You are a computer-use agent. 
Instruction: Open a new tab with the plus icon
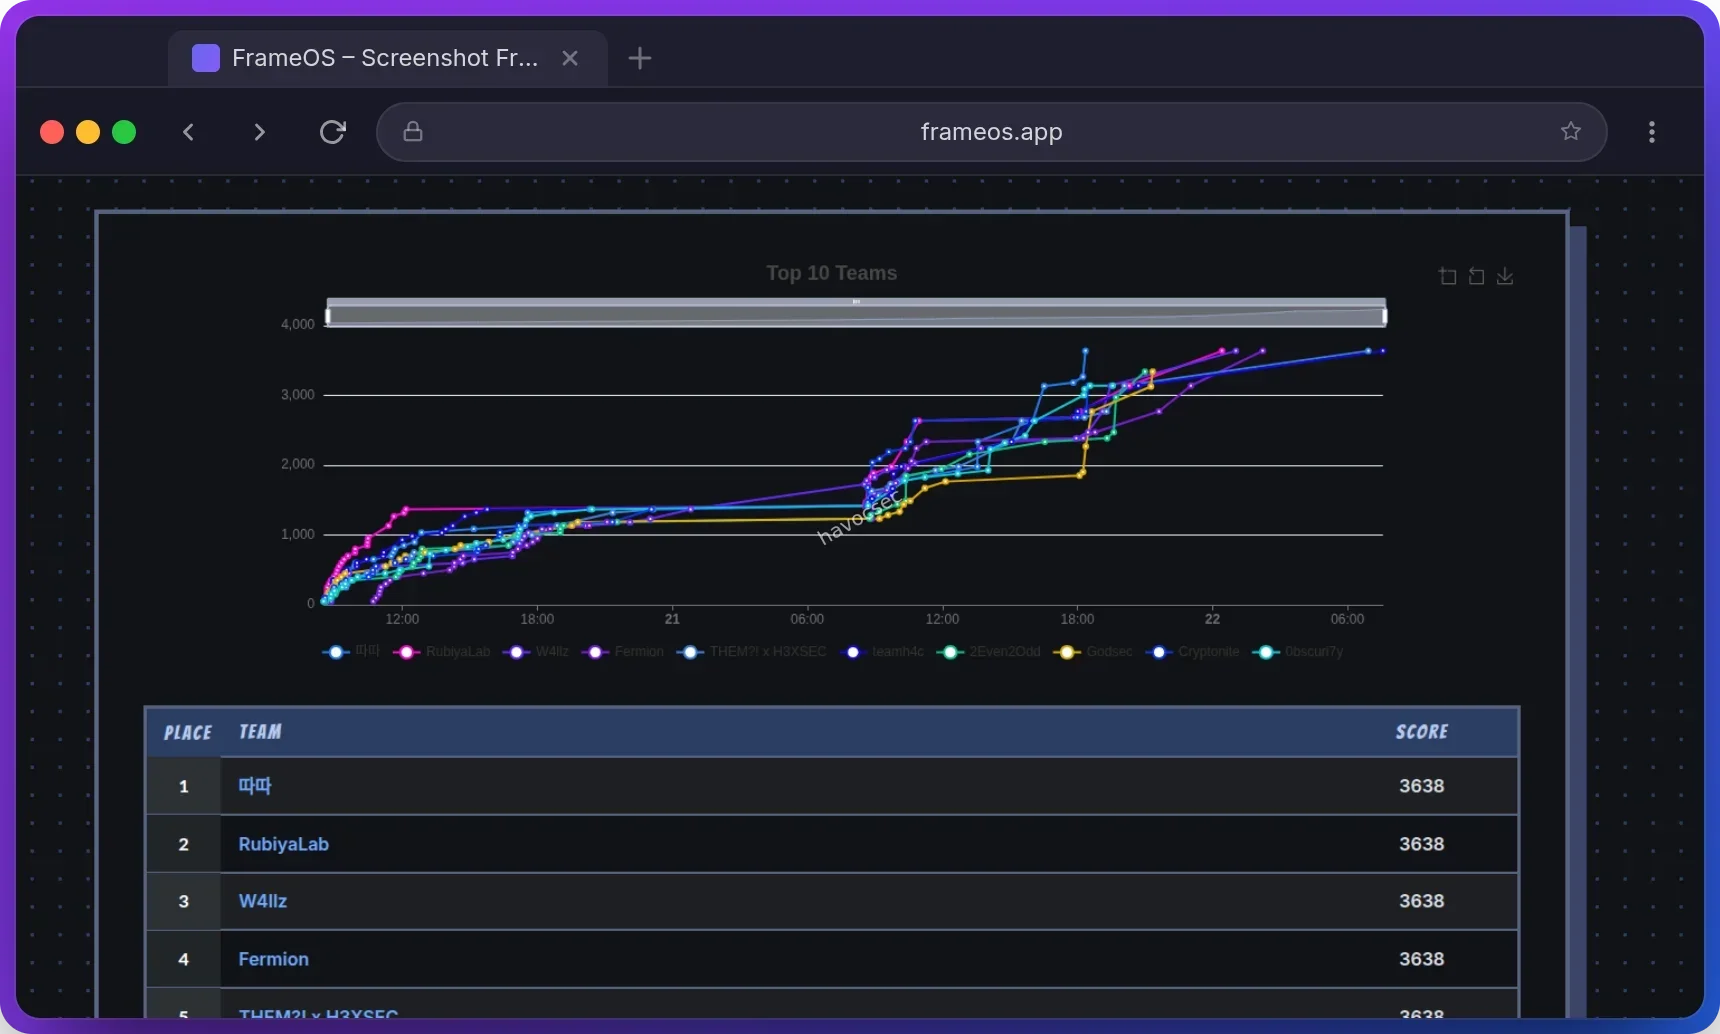click(x=640, y=58)
